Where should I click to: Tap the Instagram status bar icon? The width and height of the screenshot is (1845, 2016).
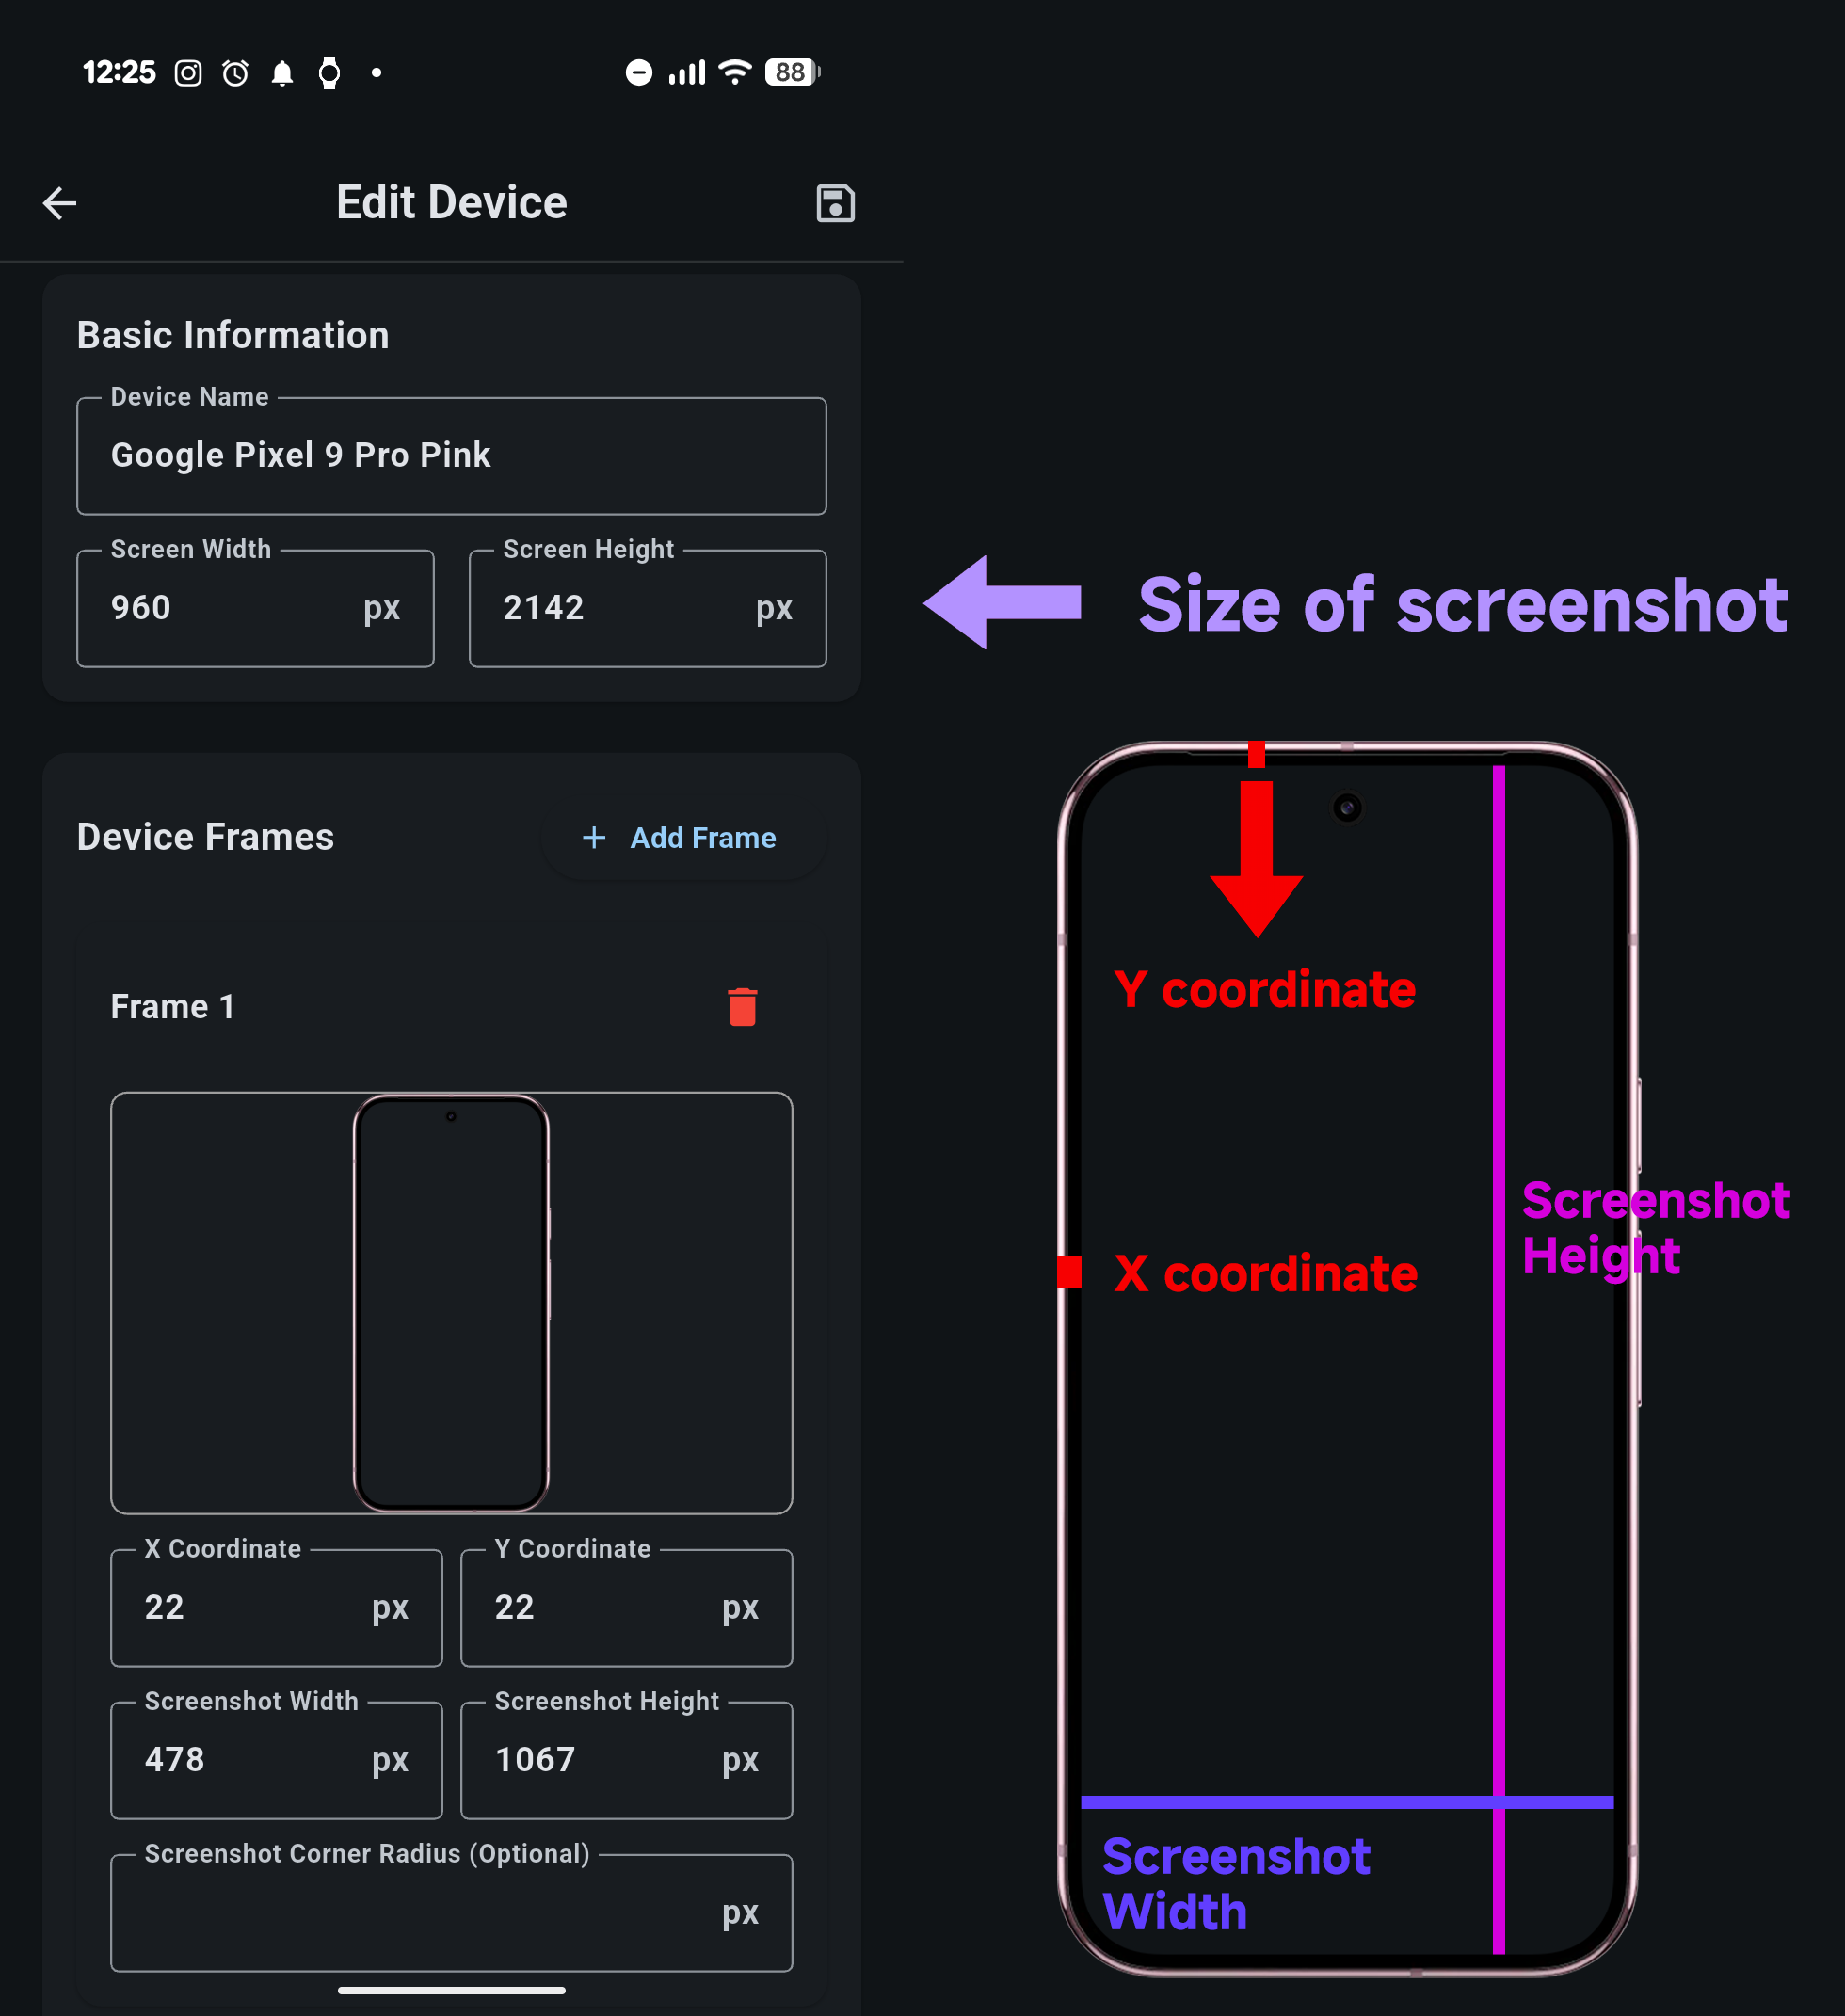pyautogui.click(x=188, y=72)
